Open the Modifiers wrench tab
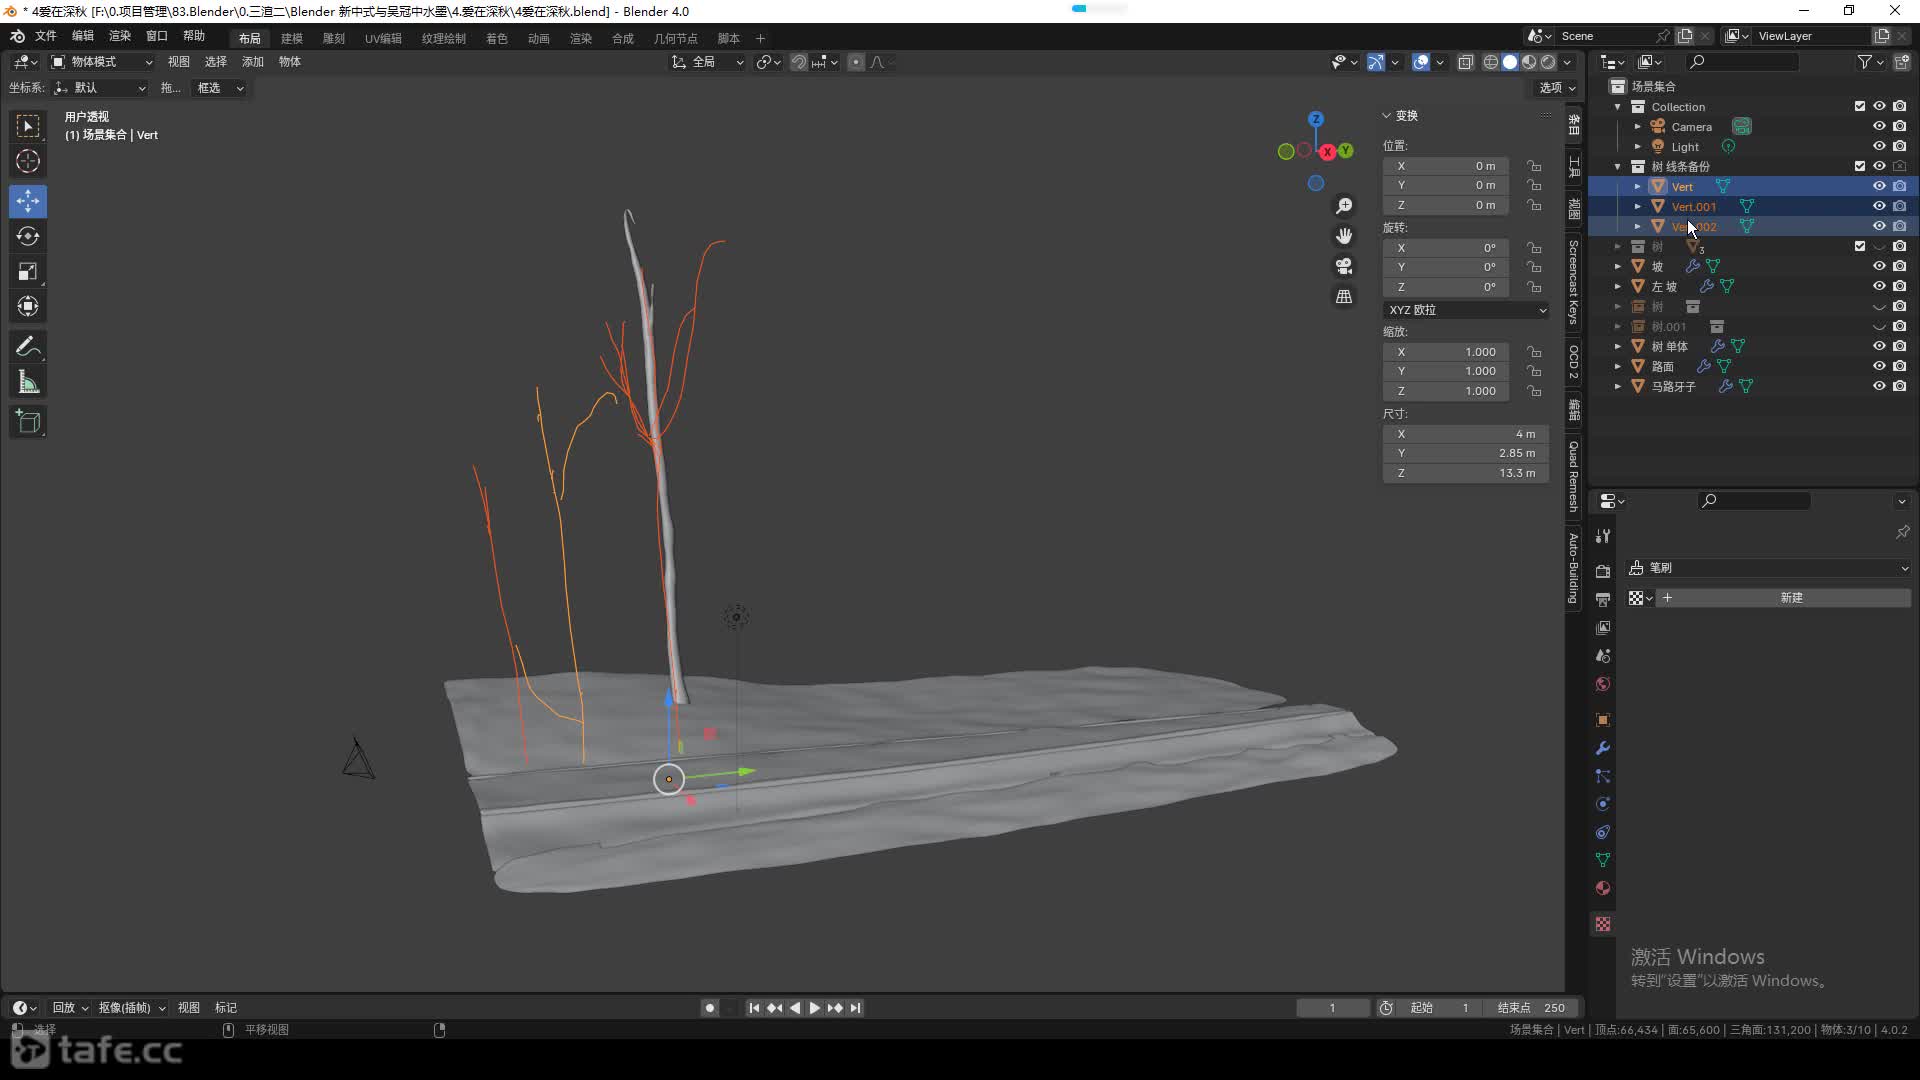The image size is (1920, 1080). tap(1603, 748)
